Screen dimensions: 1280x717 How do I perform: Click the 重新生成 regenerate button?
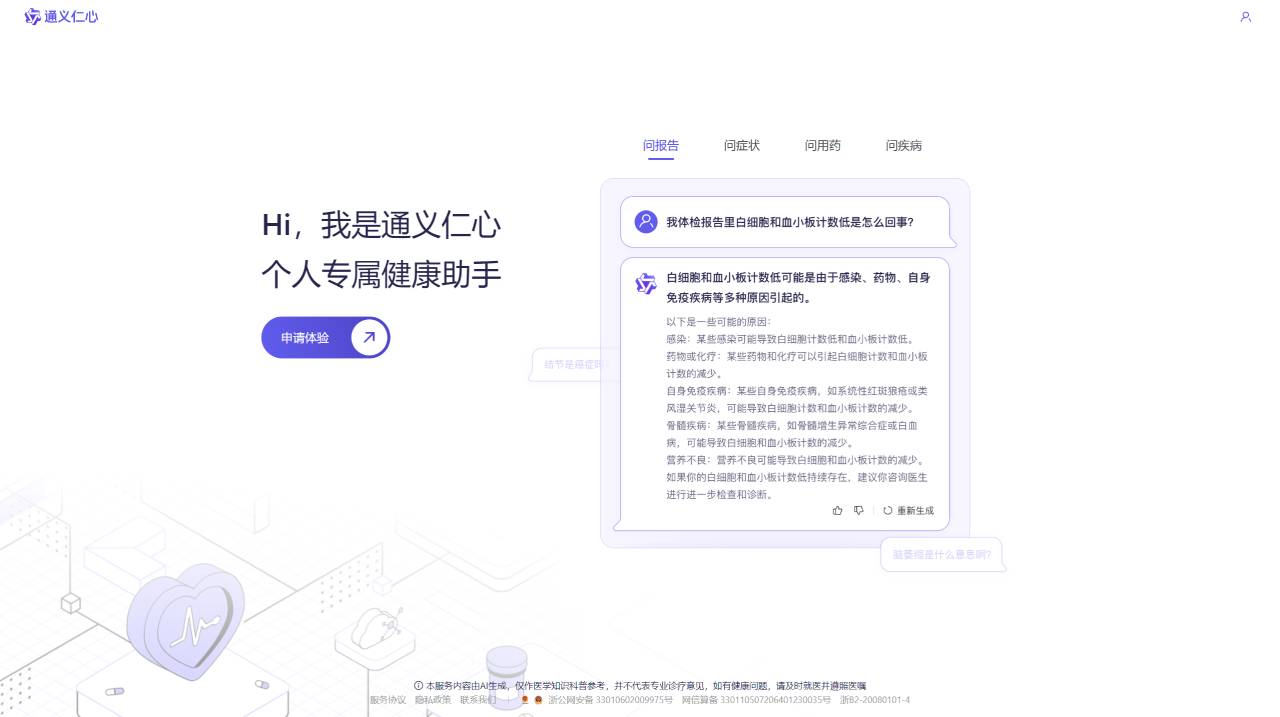pos(913,510)
